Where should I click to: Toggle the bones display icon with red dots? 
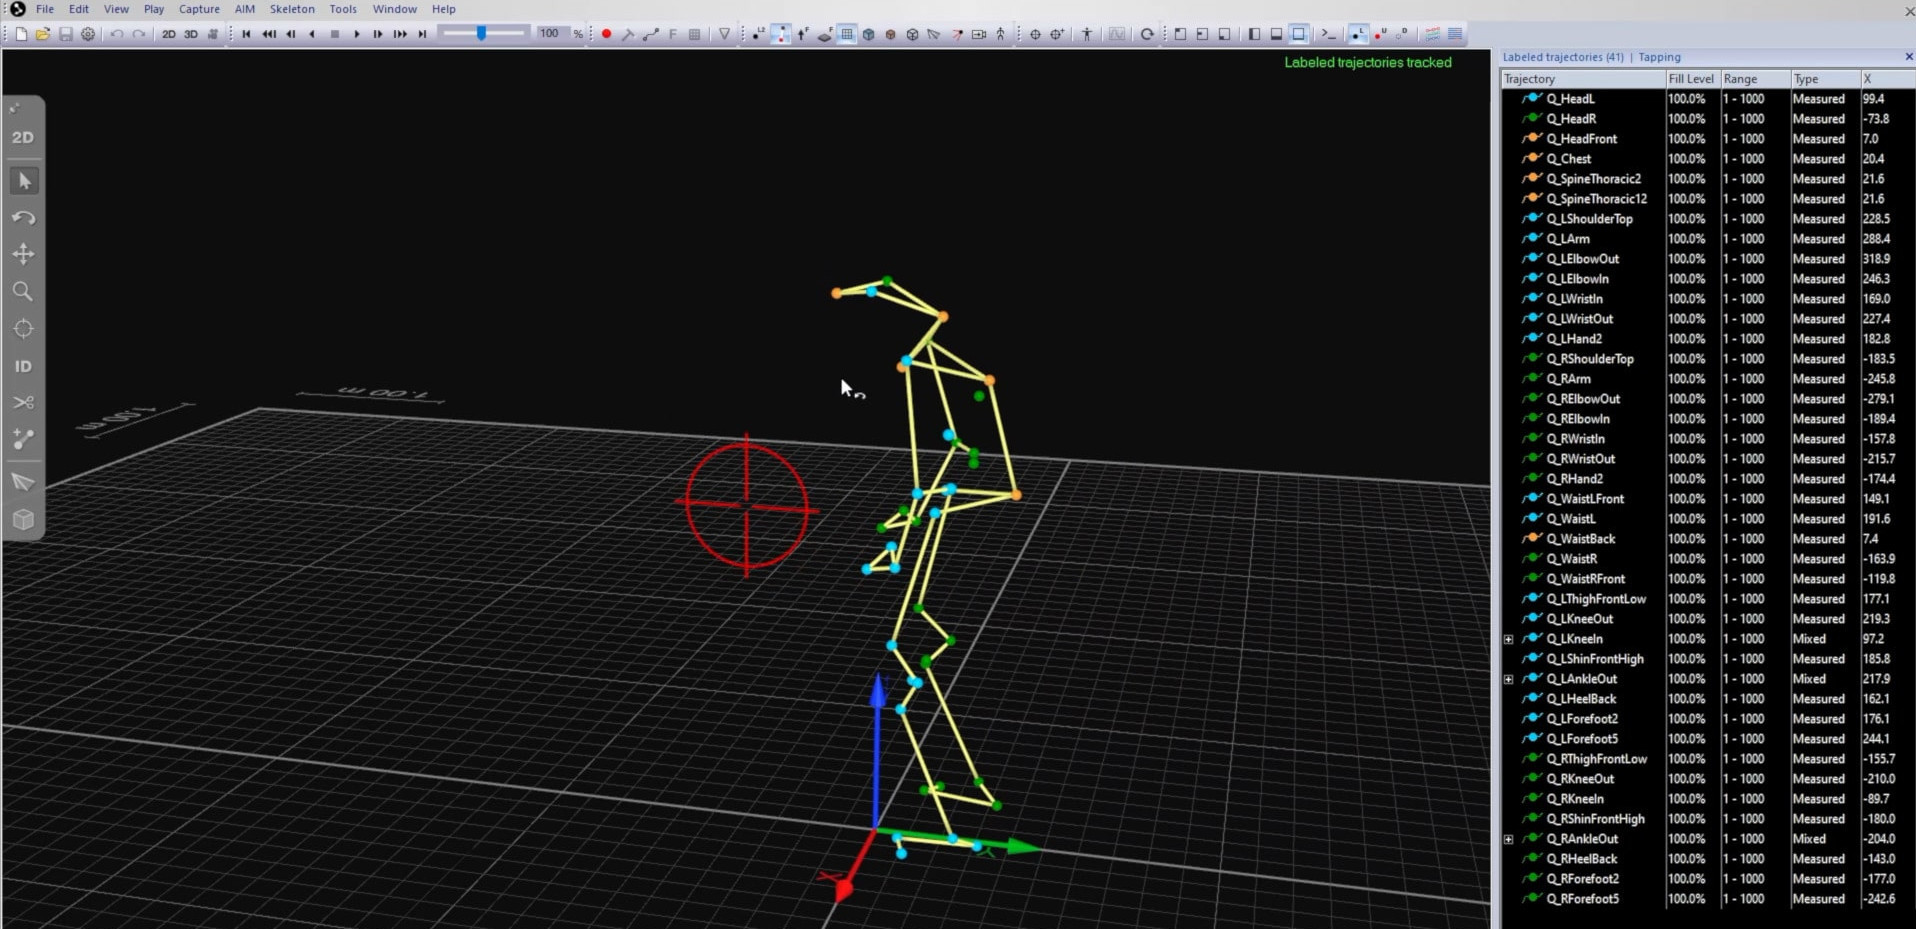(780, 34)
